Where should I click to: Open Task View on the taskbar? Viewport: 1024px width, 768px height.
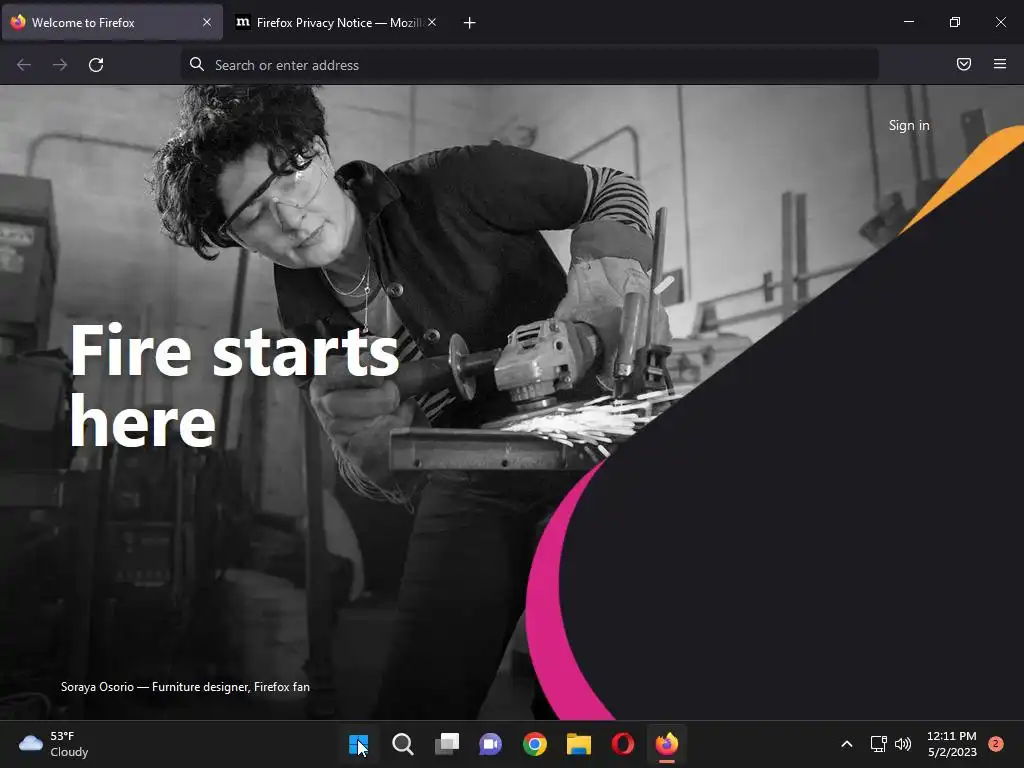(x=447, y=744)
